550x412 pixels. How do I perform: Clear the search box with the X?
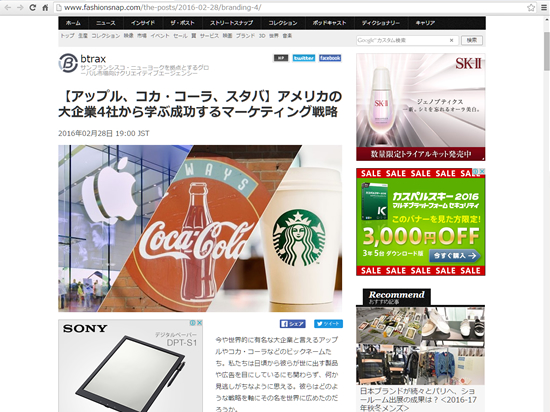click(451, 40)
